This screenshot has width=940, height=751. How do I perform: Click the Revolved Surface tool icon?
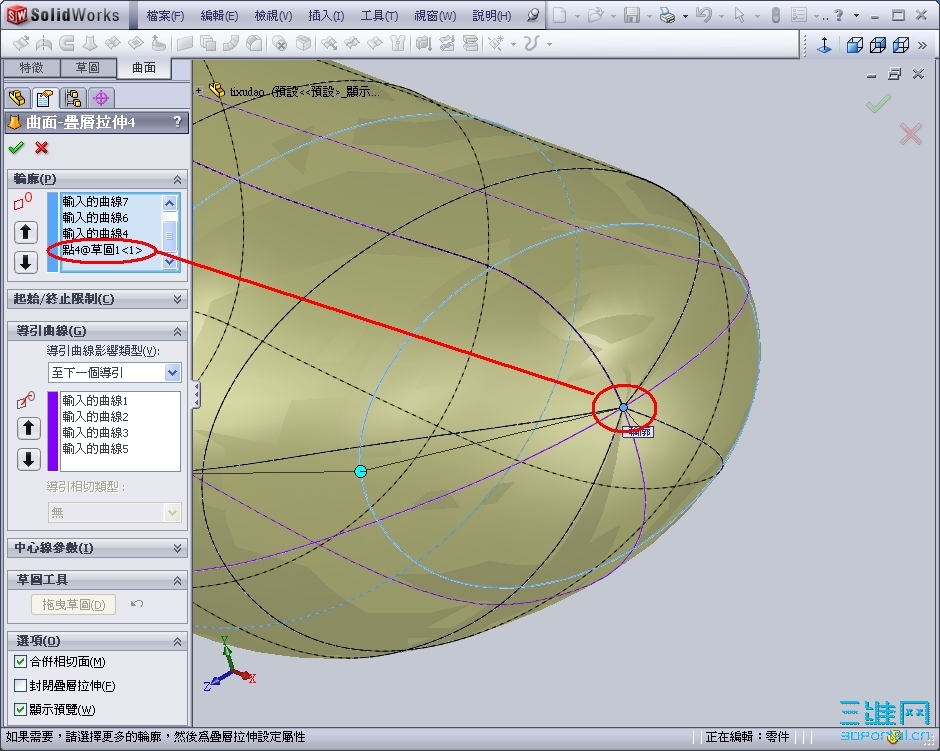pyautogui.click(x=44, y=43)
